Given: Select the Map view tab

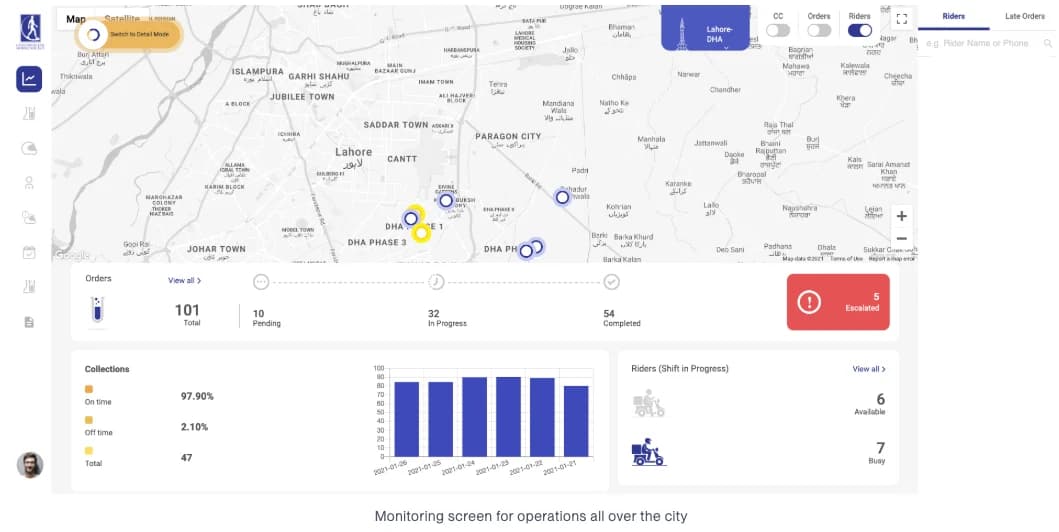Looking at the screenshot, I should [76, 19].
